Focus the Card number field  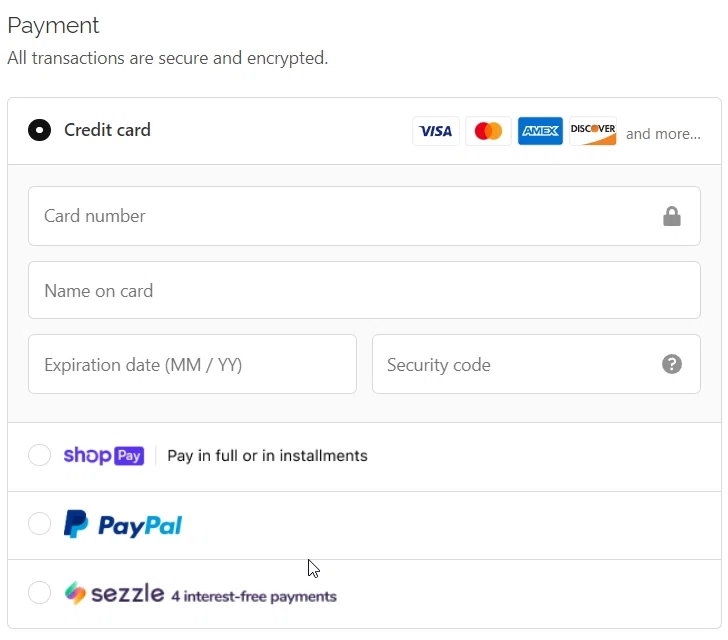pyautogui.click(x=340, y=216)
